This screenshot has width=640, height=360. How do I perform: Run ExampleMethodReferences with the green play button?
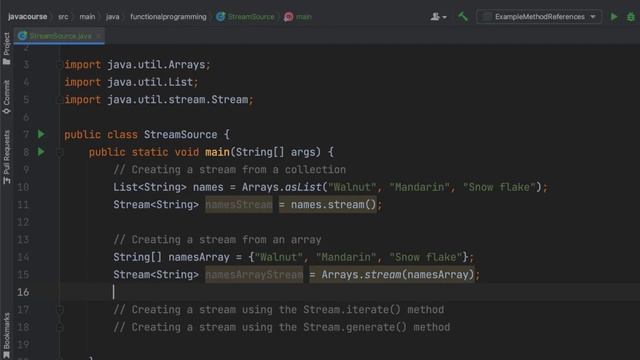[613, 17]
